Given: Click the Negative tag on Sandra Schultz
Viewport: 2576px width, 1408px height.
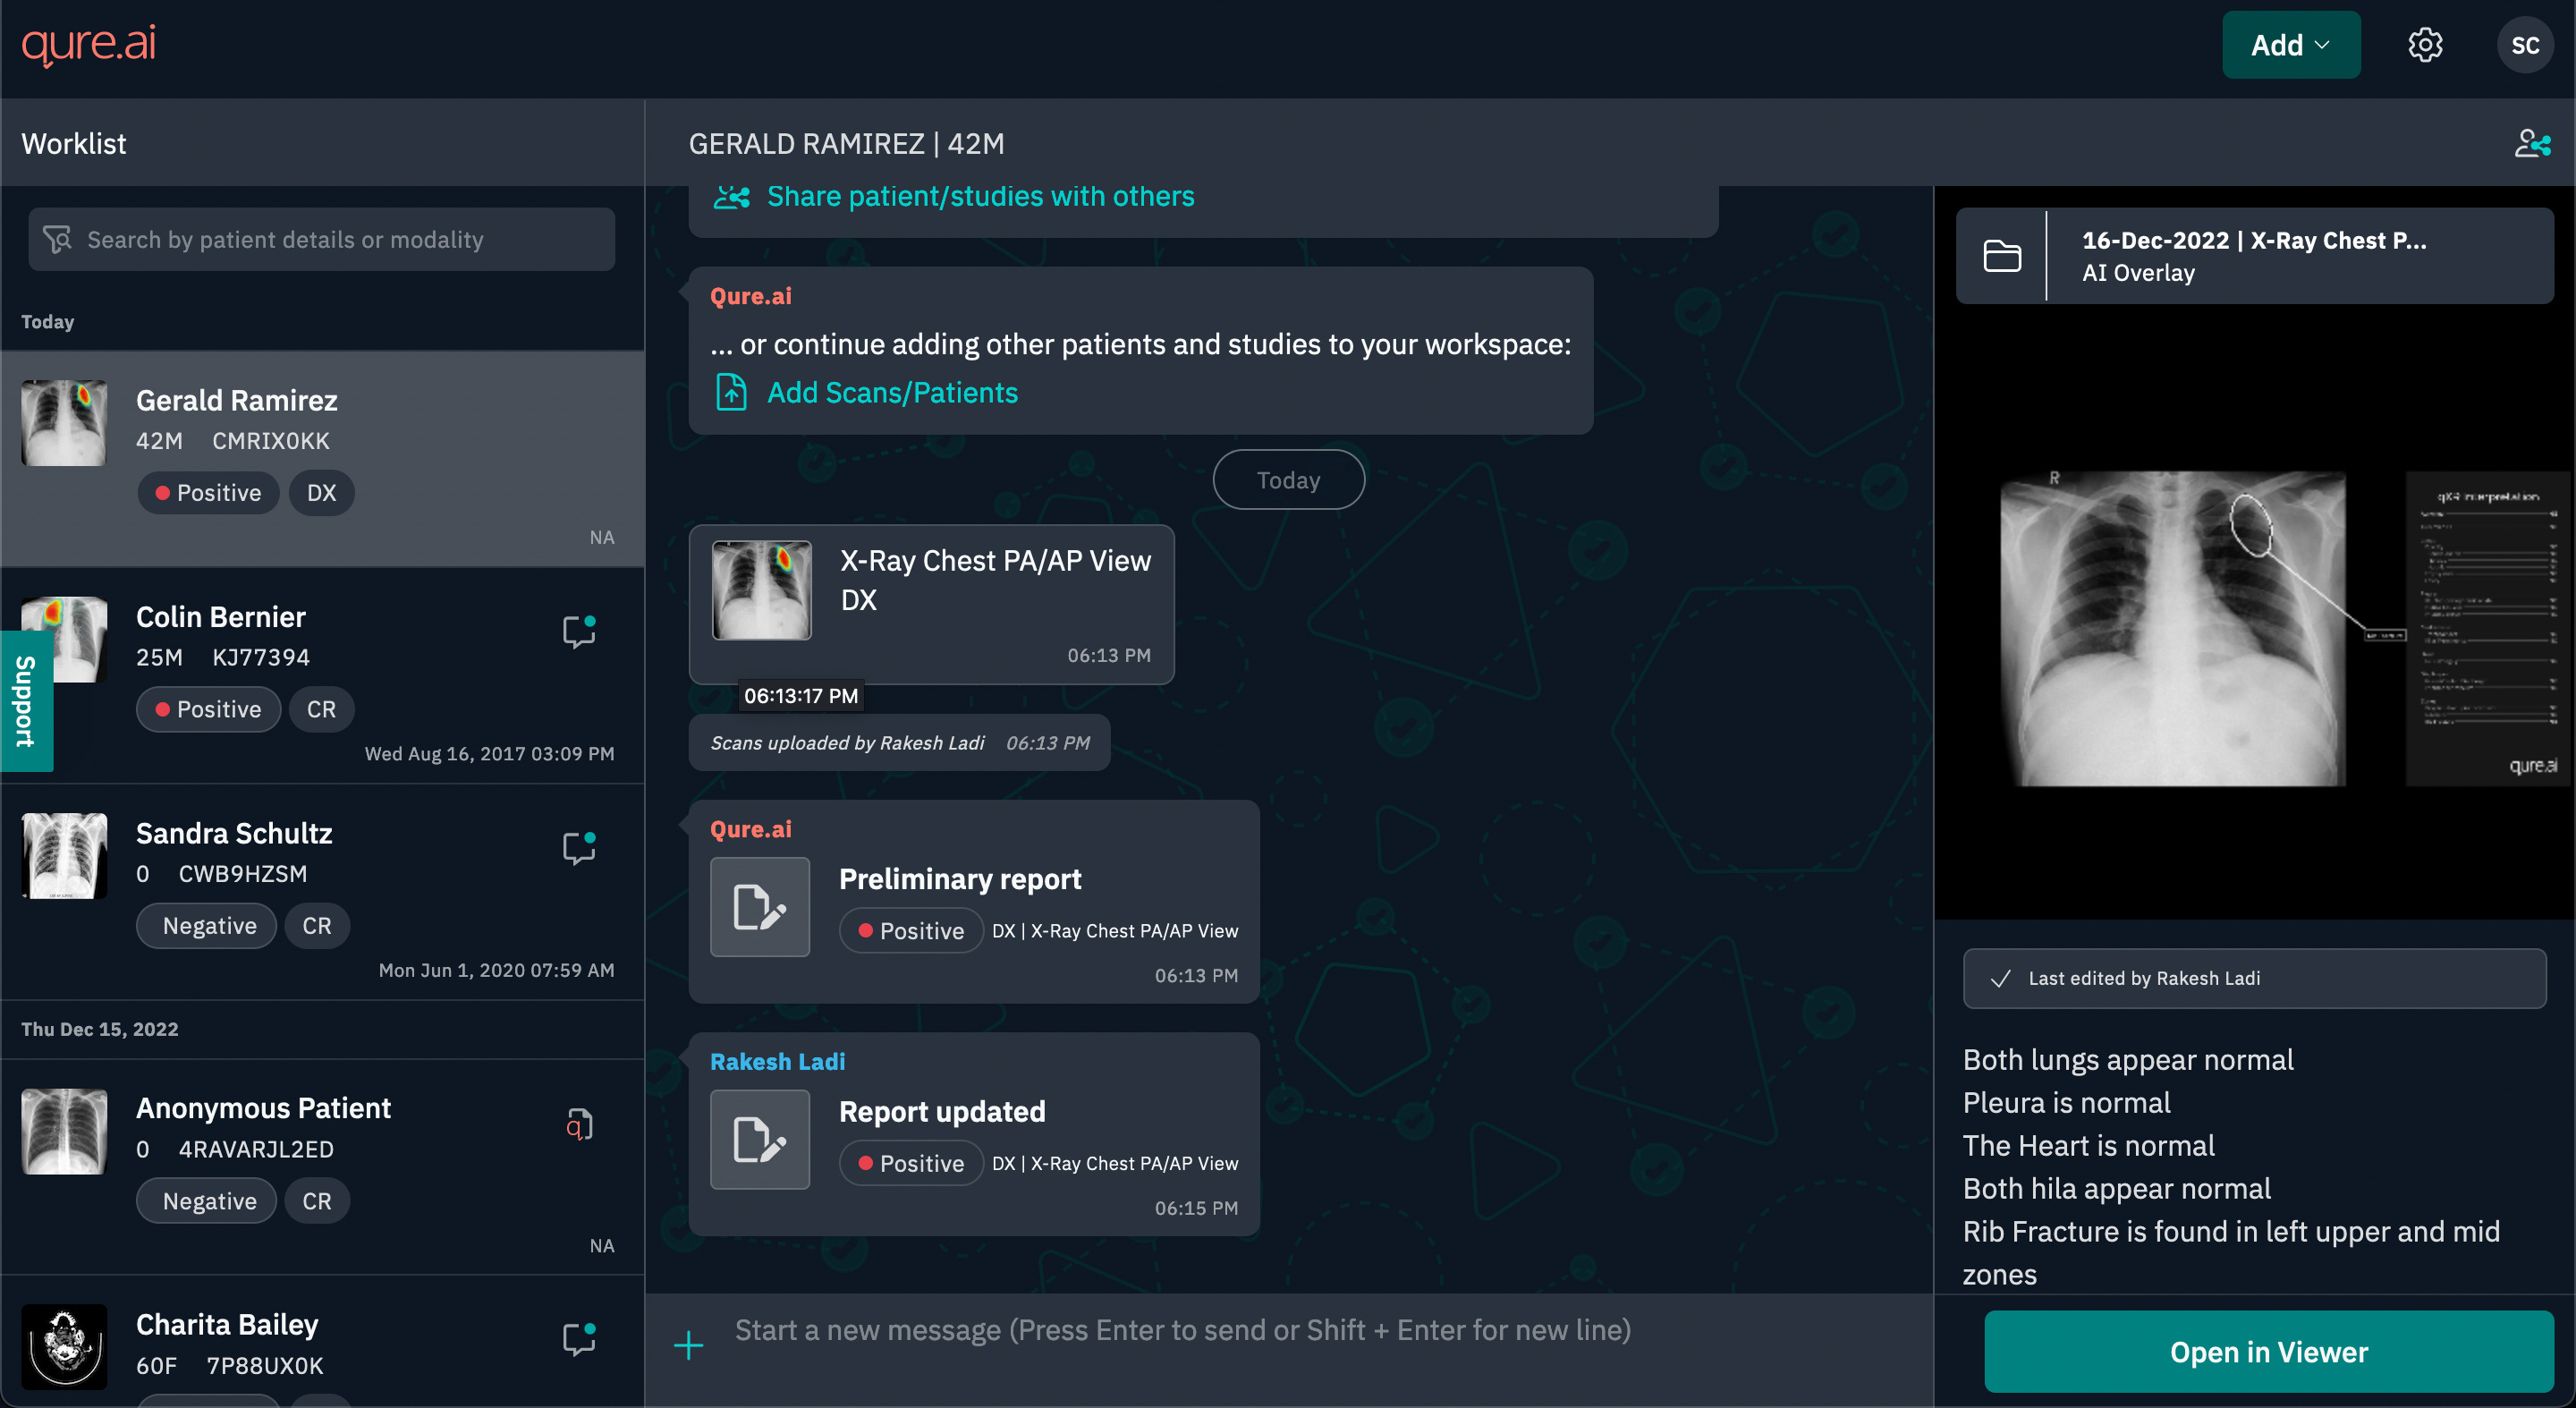Looking at the screenshot, I should pyautogui.click(x=207, y=926).
